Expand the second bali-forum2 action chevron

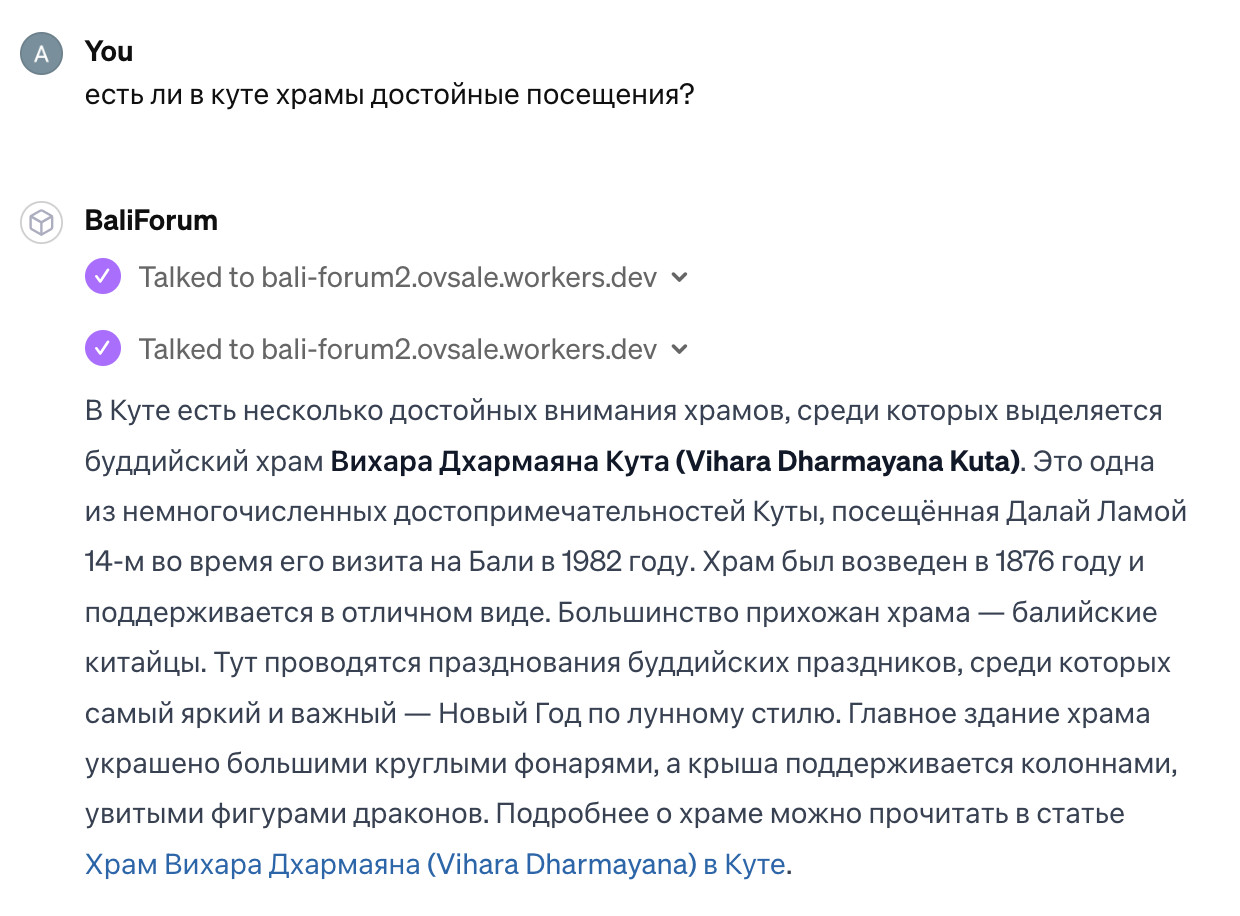tap(680, 349)
